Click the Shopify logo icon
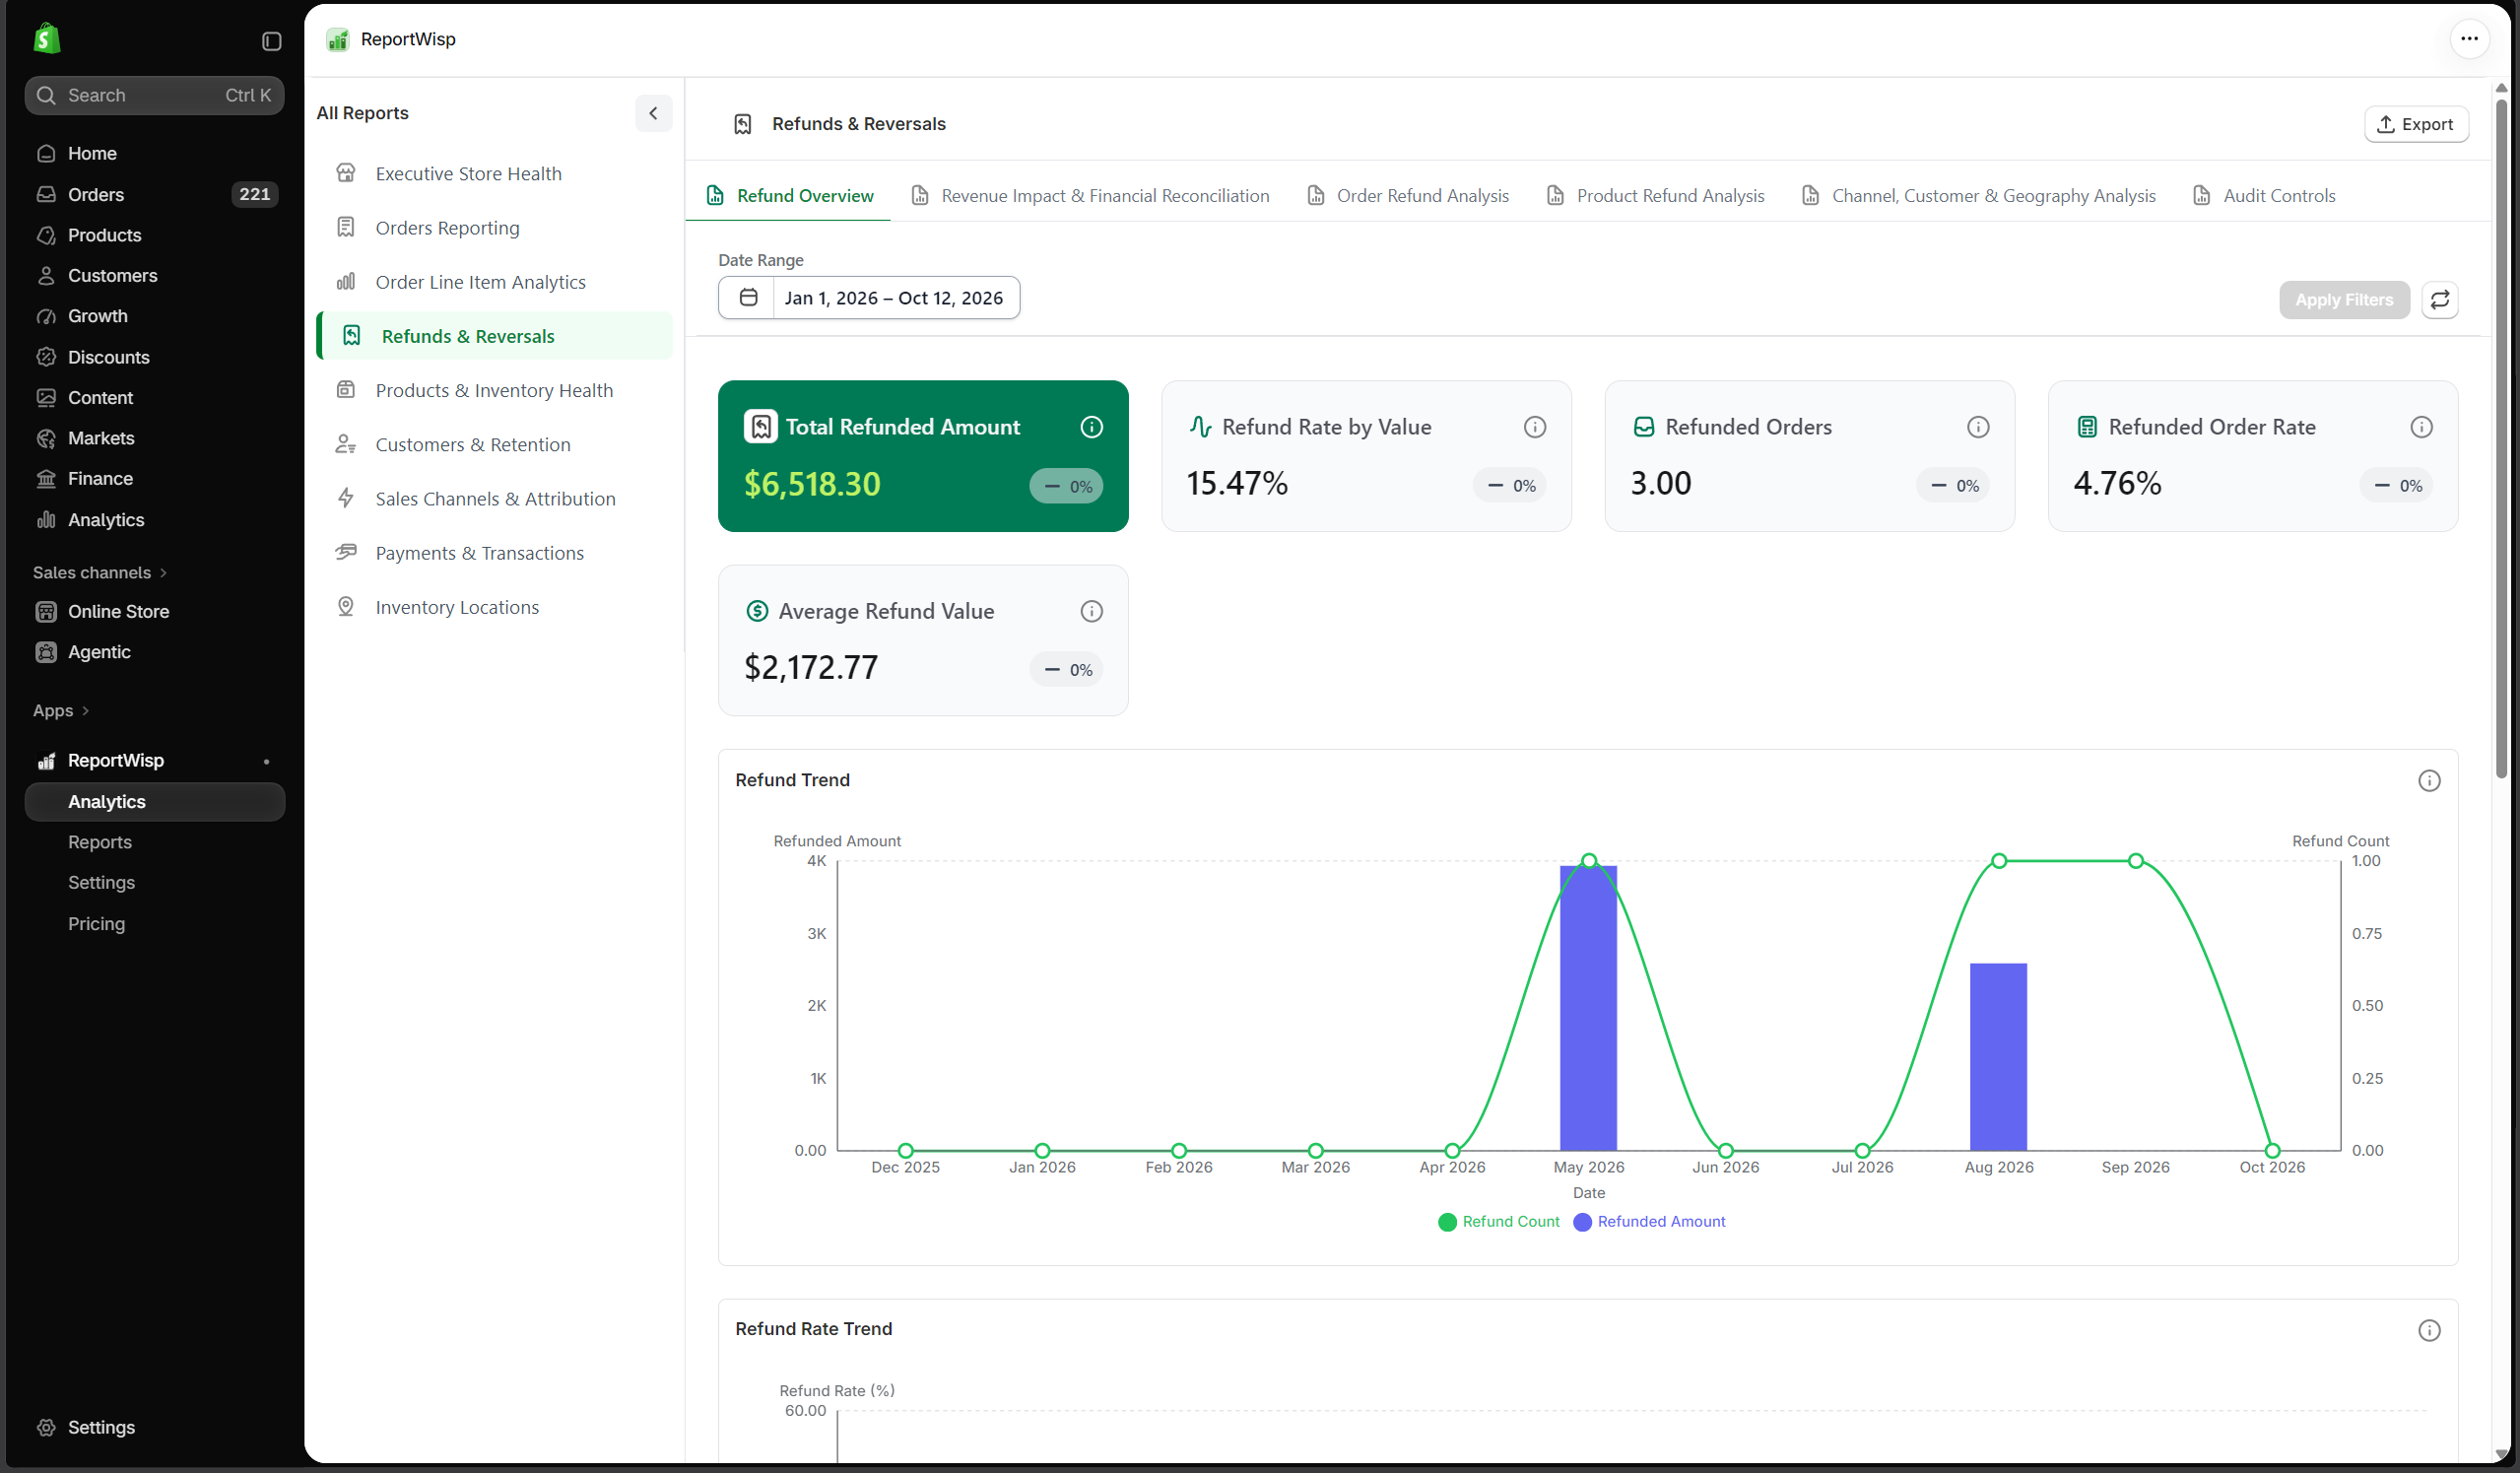 tap(46, 39)
